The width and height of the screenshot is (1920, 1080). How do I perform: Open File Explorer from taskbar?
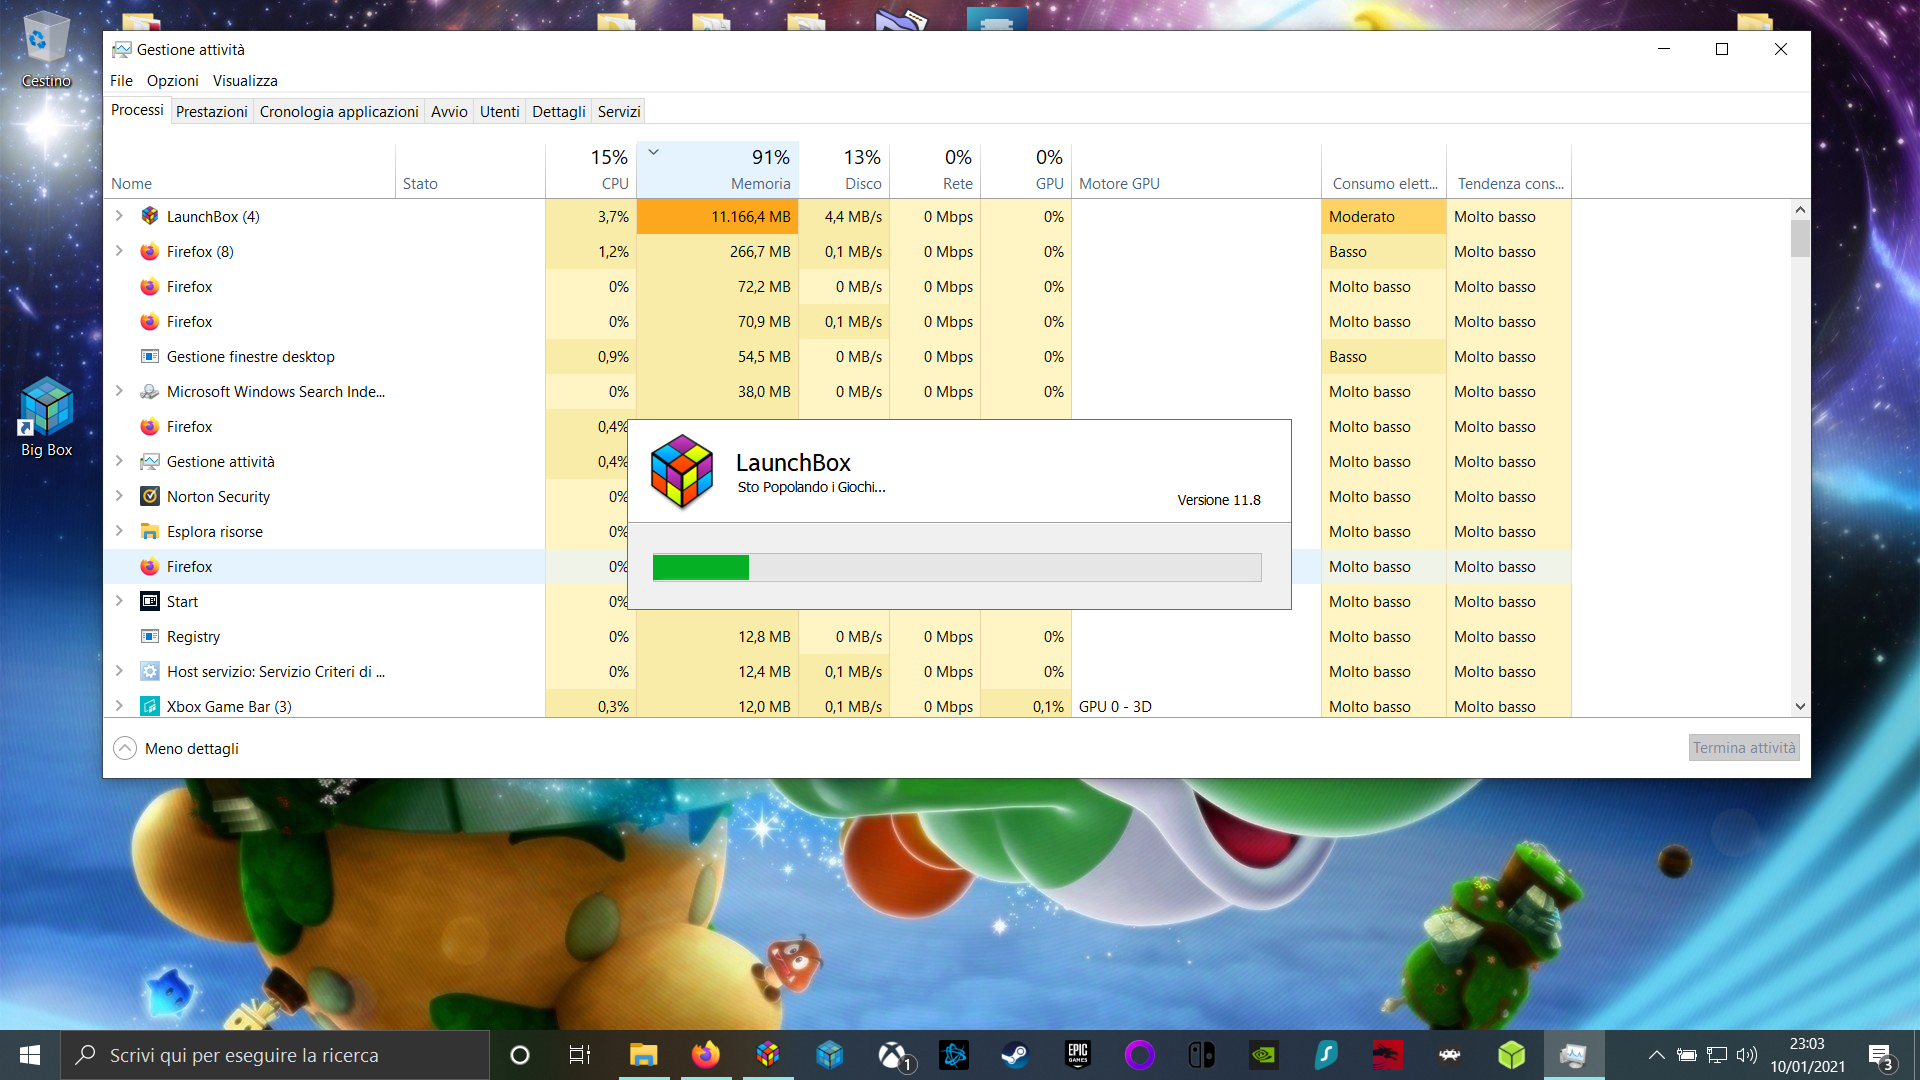point(643,1055)
